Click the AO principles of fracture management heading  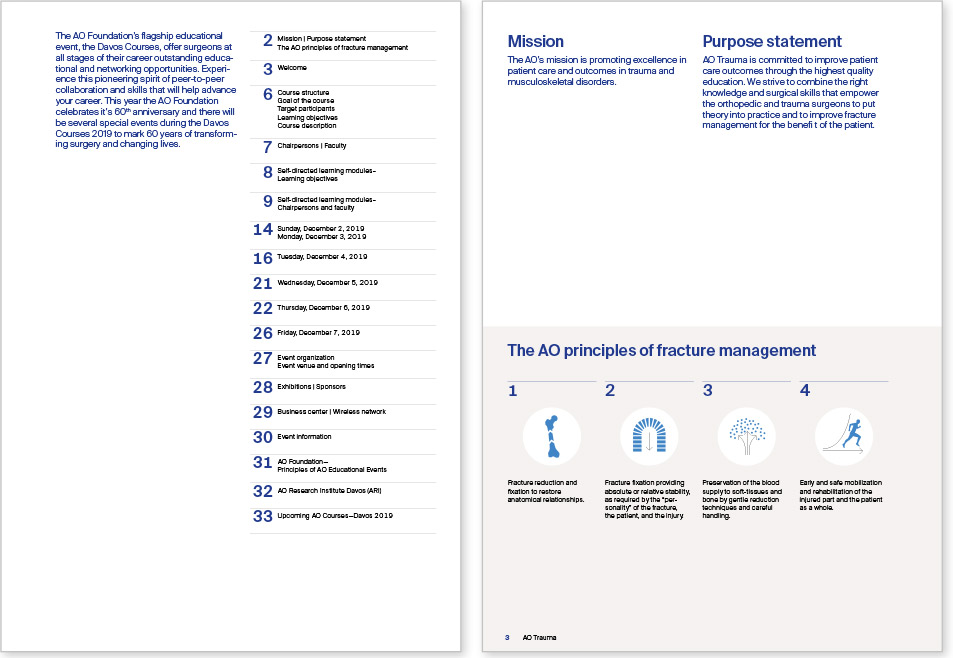coord(661,351)
